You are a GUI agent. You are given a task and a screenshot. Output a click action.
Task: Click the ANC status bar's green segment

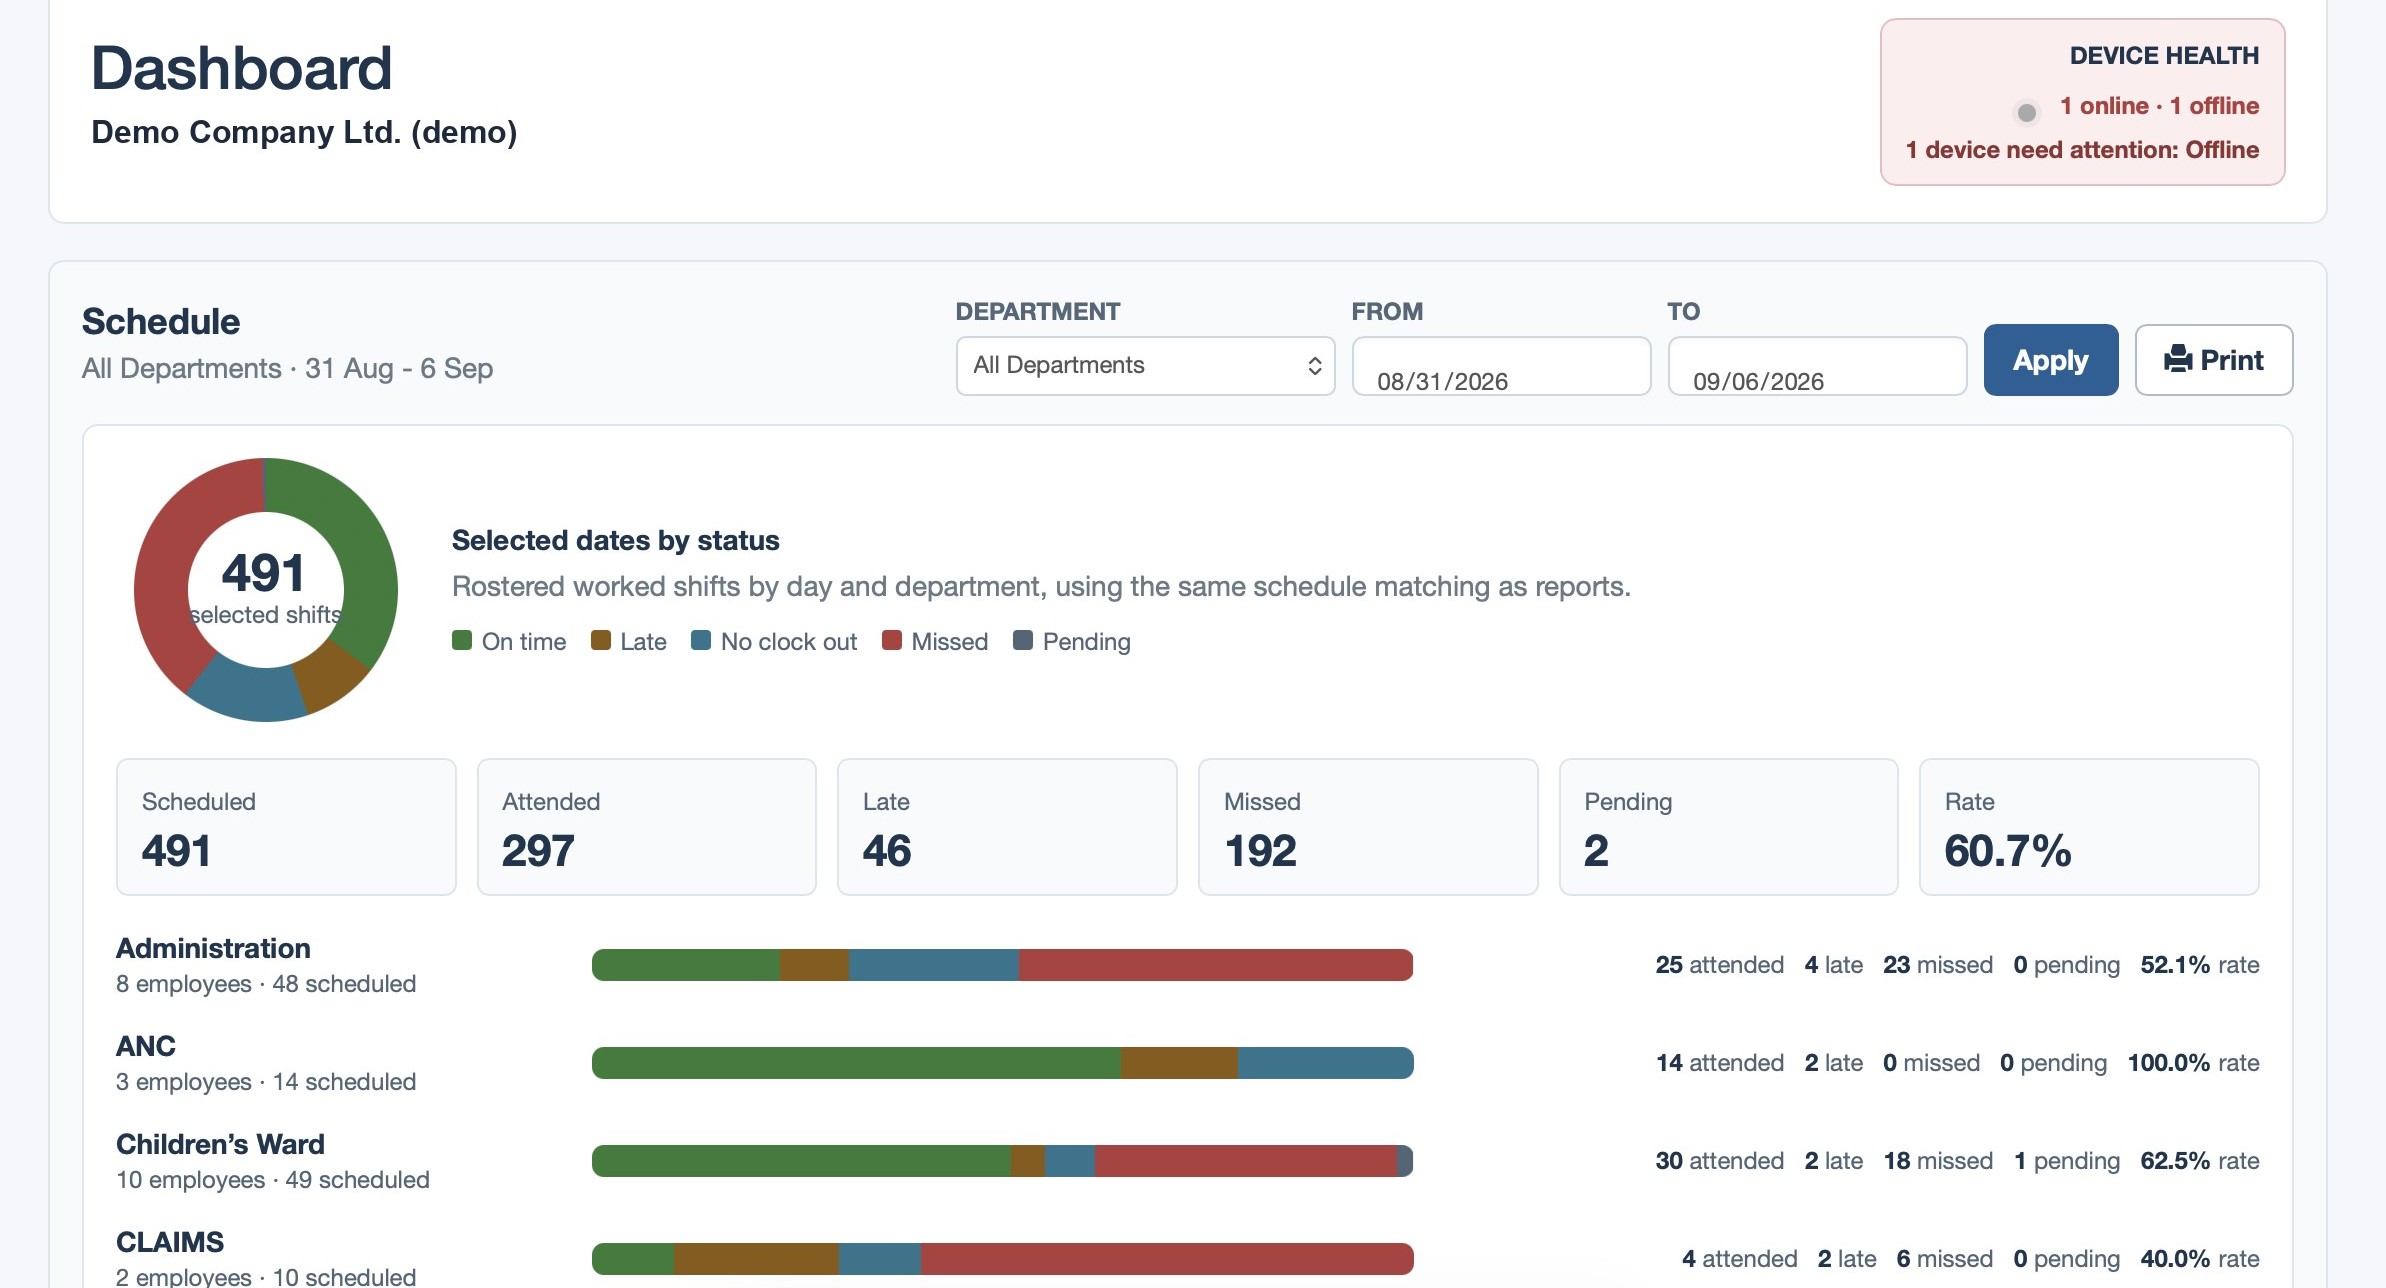pos(856,1063)
